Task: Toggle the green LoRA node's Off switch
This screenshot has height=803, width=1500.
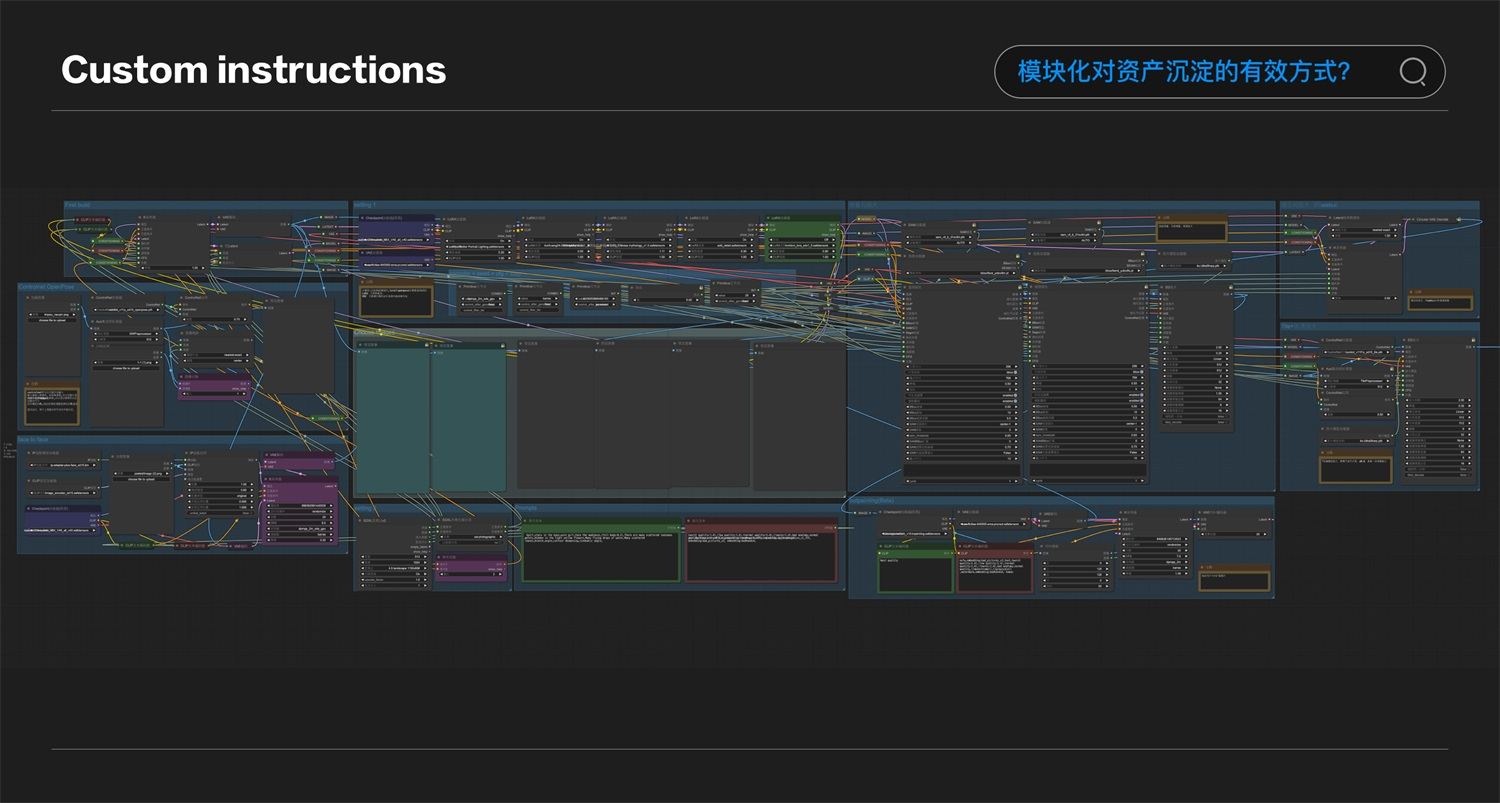Action: [x=802, y=239]
